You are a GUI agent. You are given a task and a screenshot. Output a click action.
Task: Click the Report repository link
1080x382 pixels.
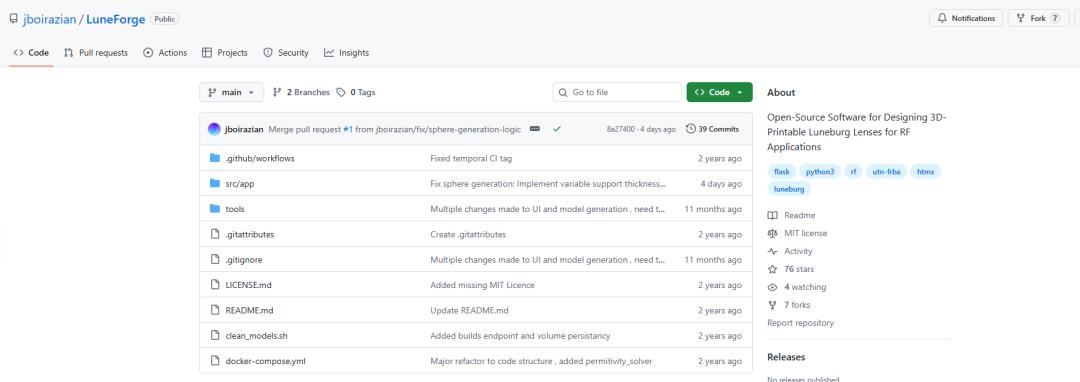pos(800,323)
